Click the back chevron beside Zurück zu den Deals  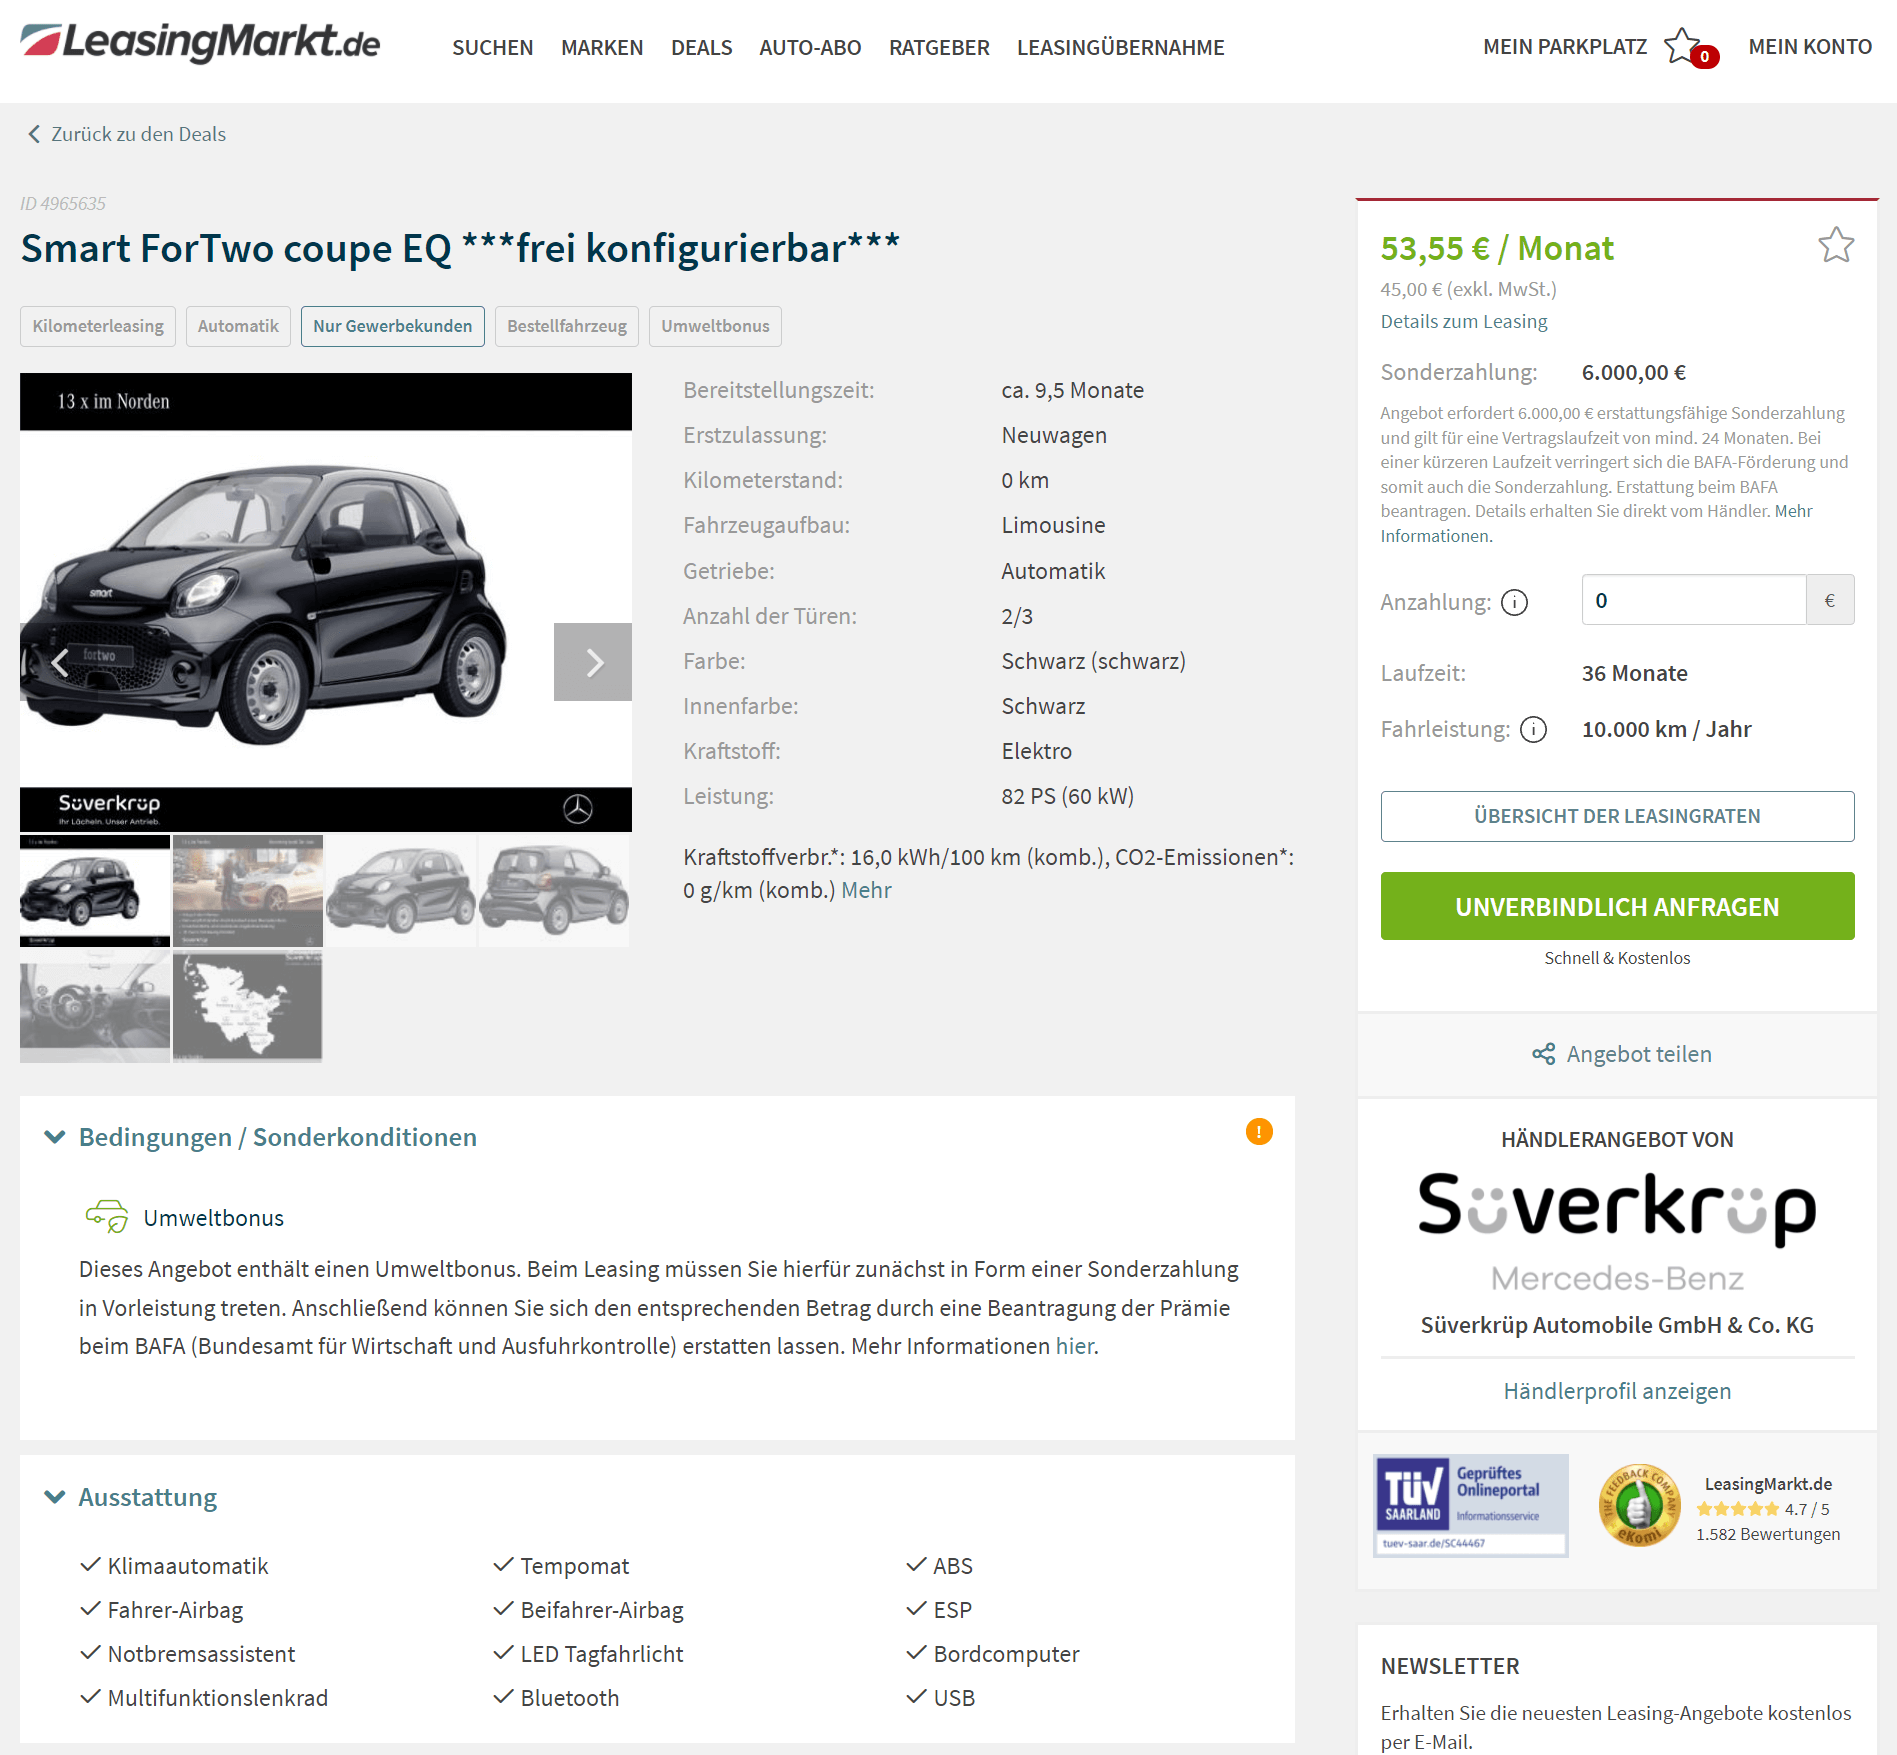tap(34, 134)
